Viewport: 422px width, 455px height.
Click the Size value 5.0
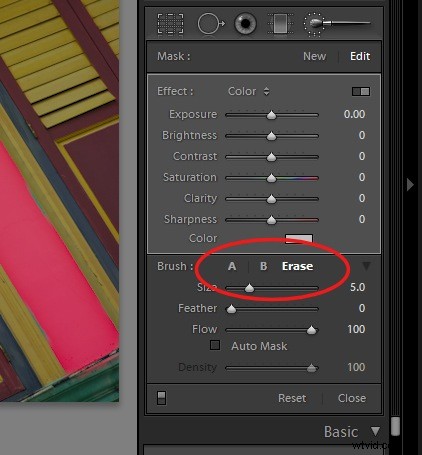(x=357, y=287)
